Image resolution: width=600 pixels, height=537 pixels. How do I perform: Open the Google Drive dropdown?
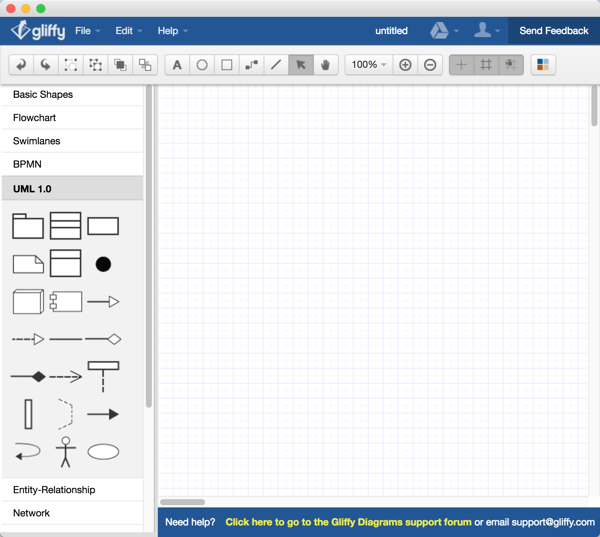(x=444, y=31)
